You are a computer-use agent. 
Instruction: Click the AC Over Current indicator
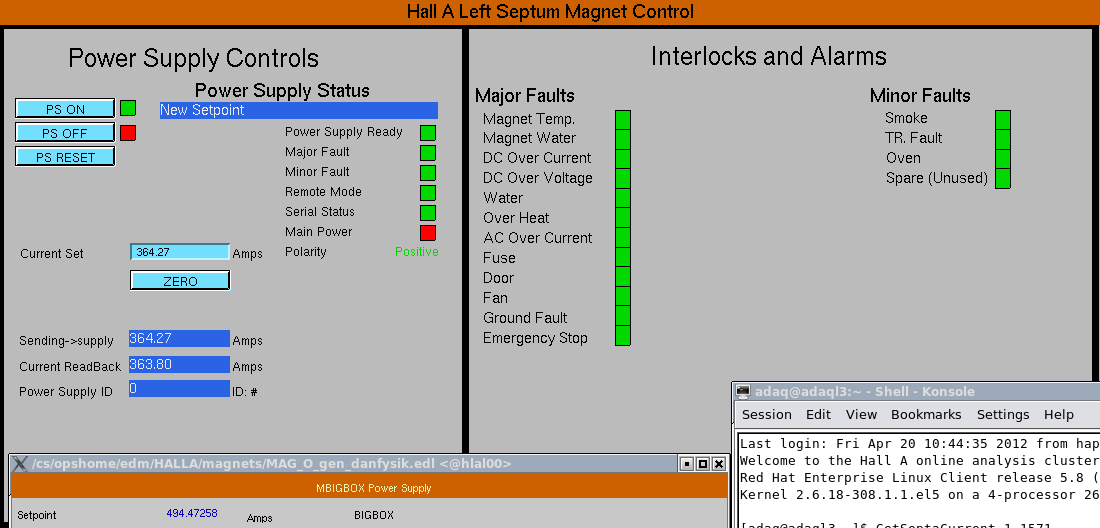pyautogui.click(x=623, y=237)
